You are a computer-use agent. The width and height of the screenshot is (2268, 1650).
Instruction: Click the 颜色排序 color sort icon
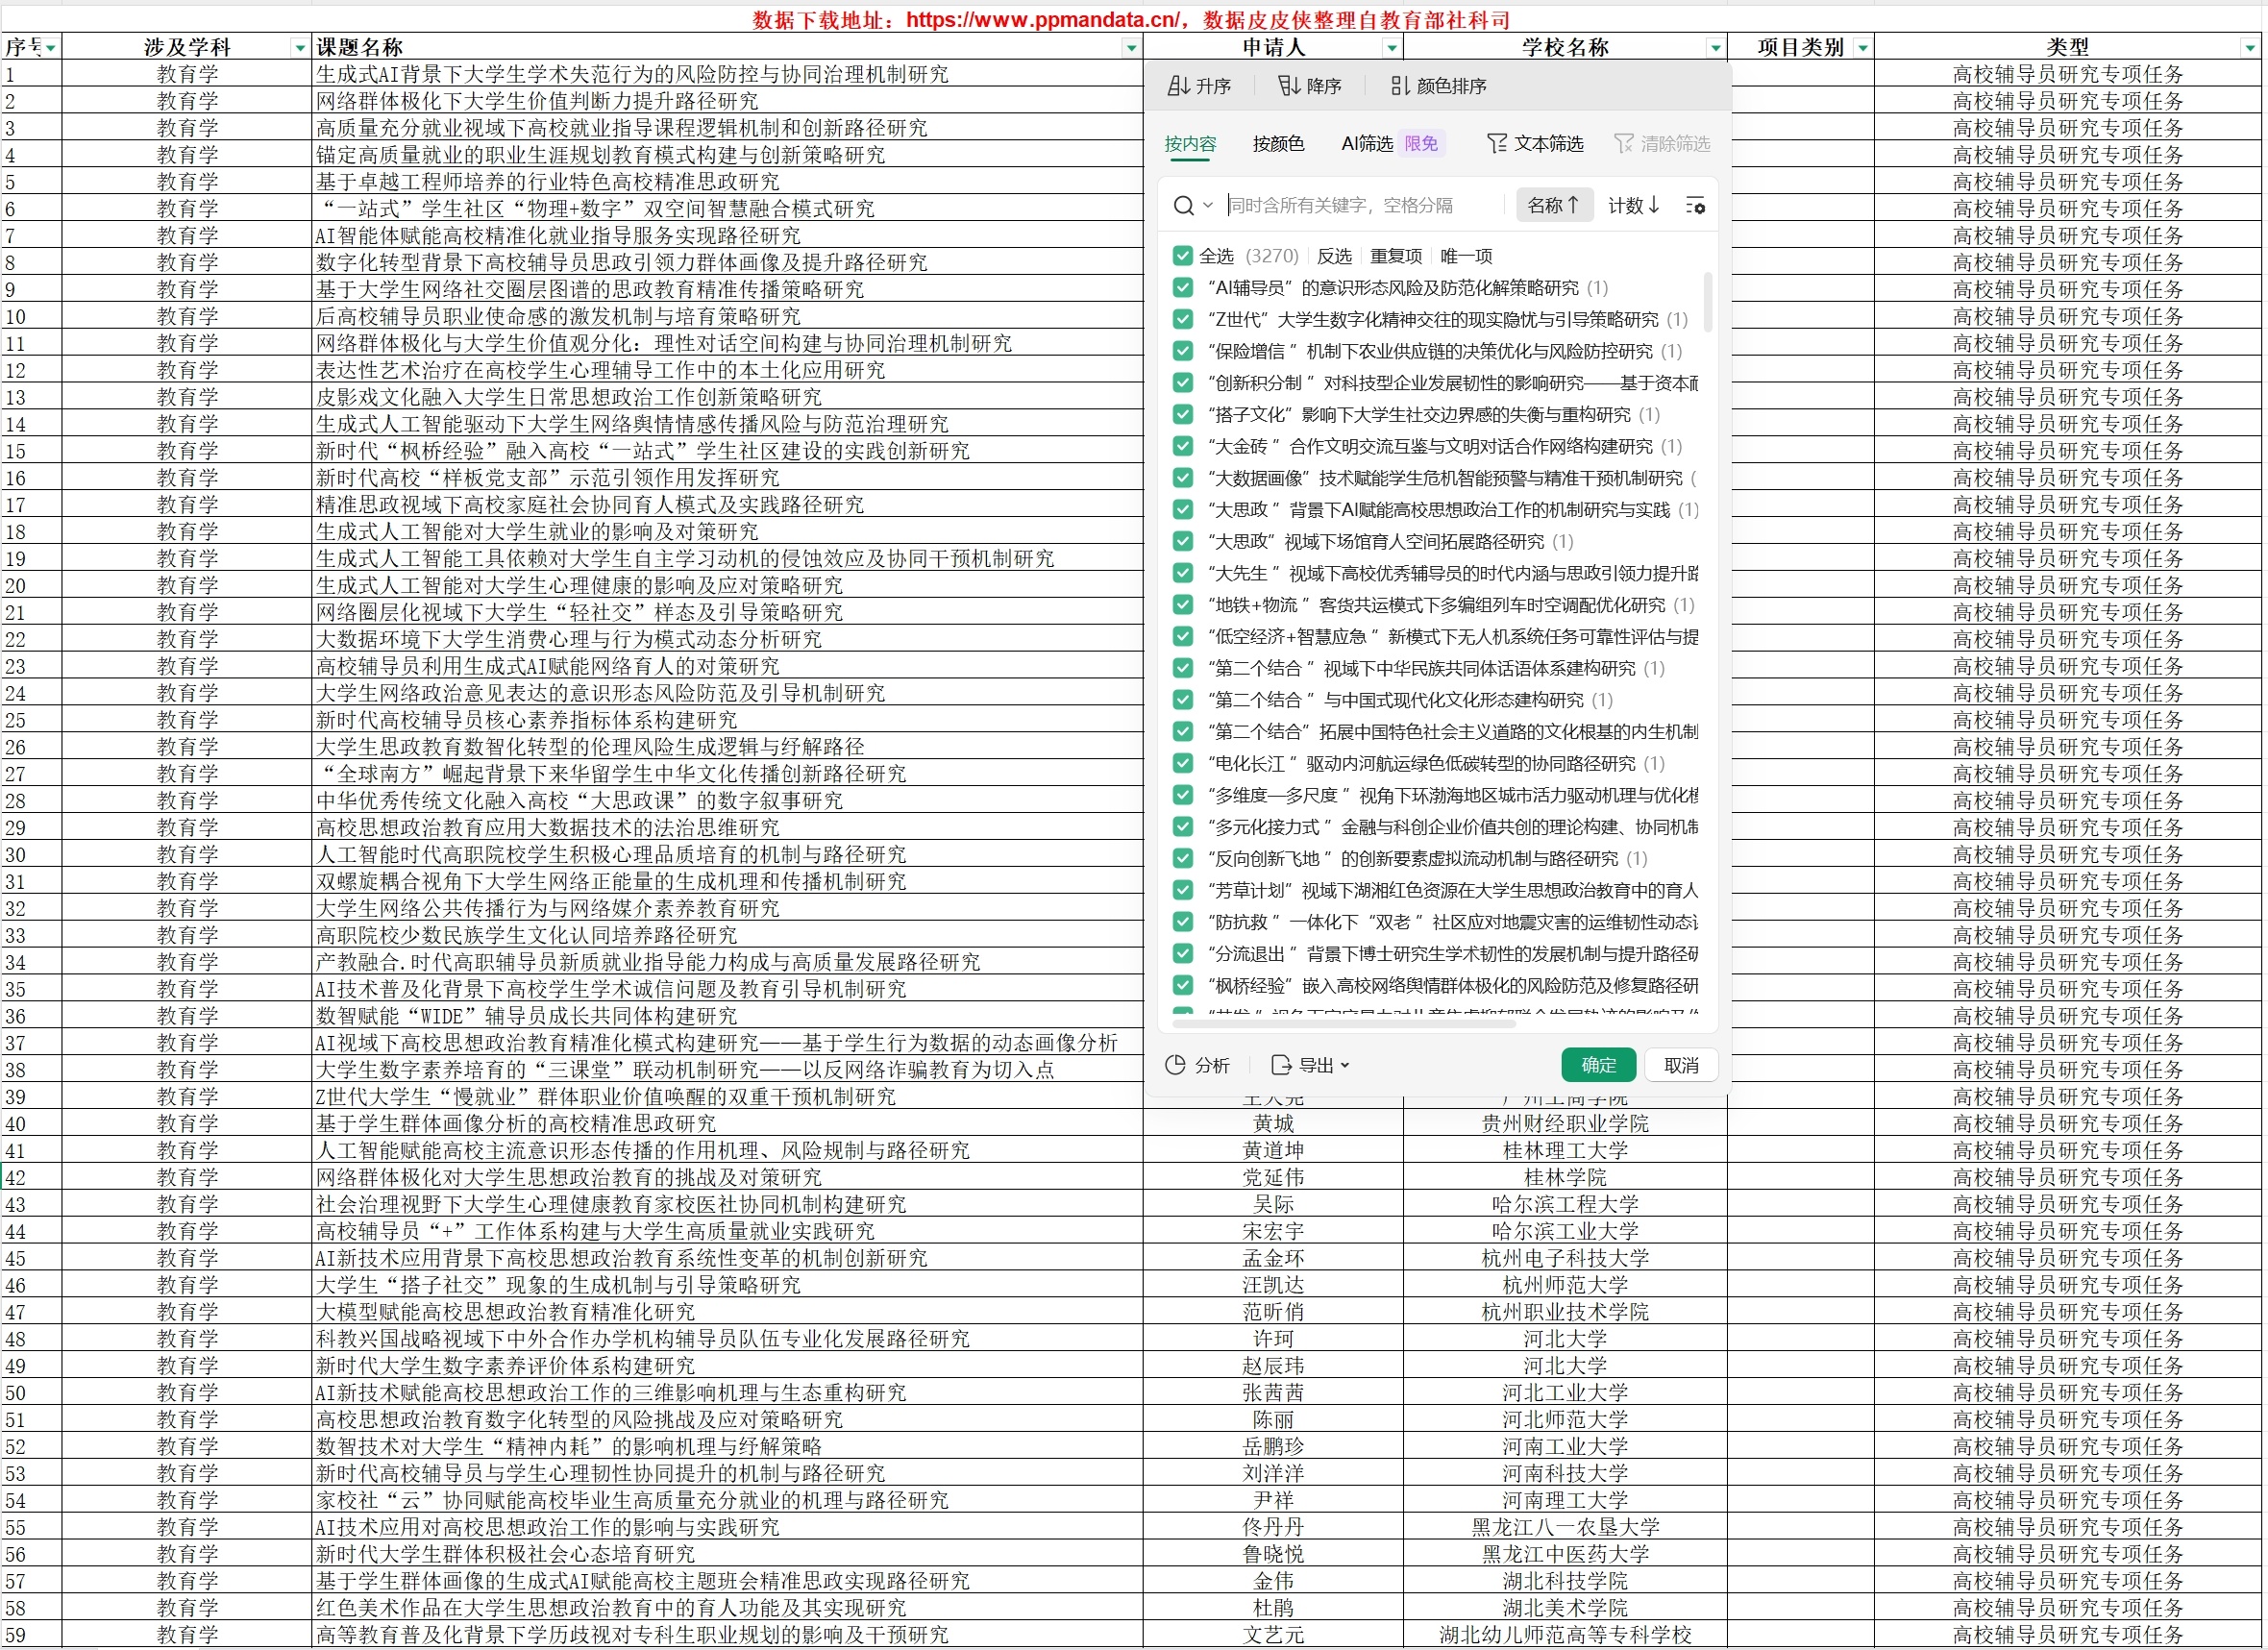tap(1400, 86)
